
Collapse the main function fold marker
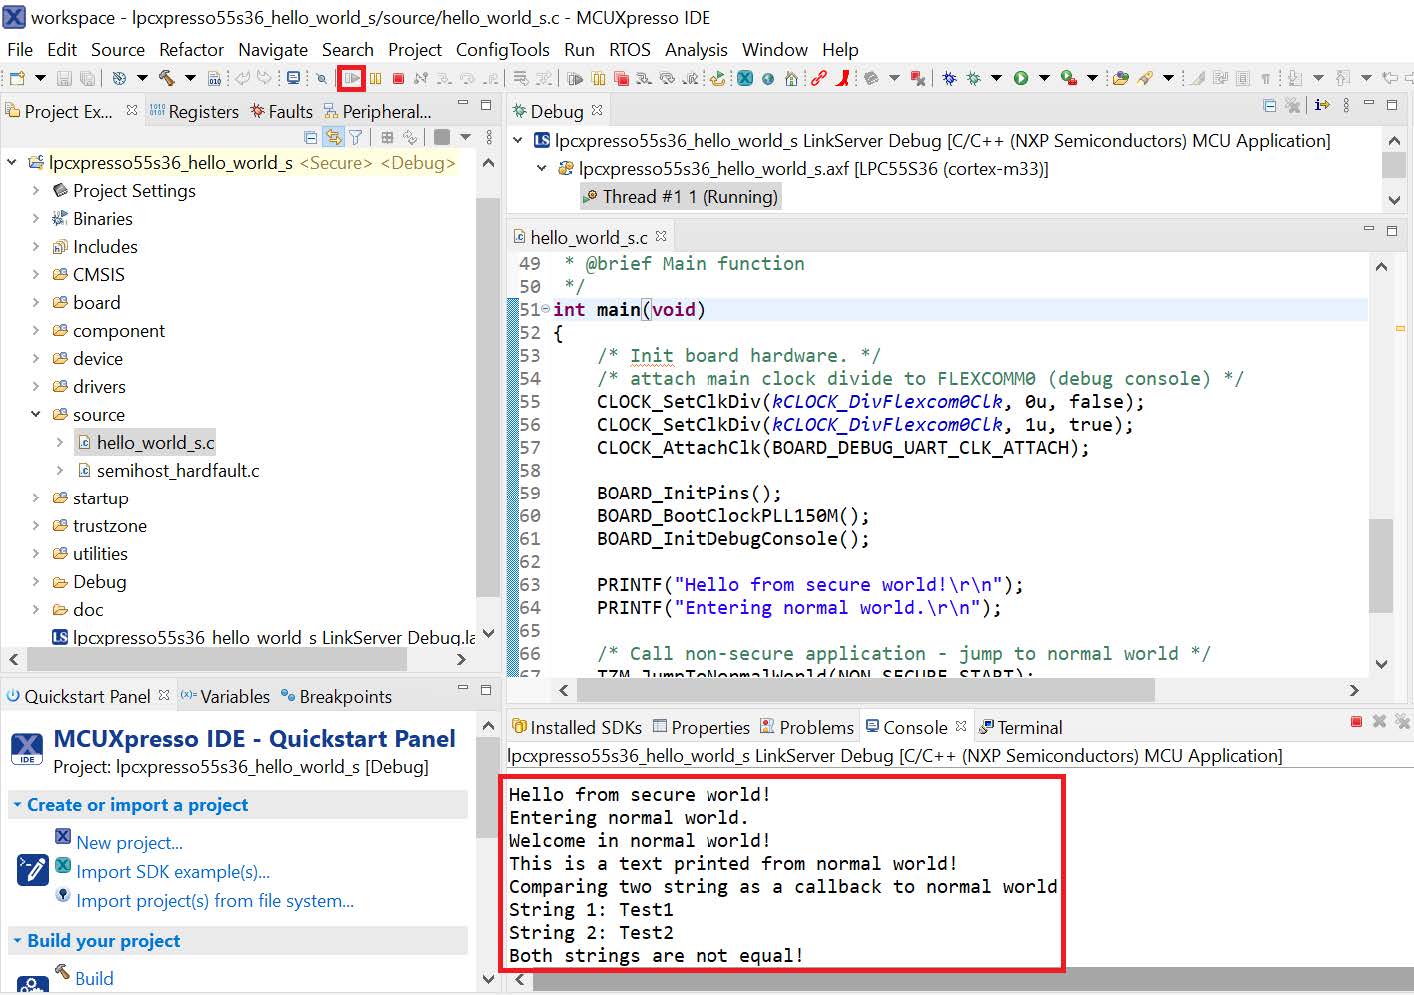coord(545,309)
